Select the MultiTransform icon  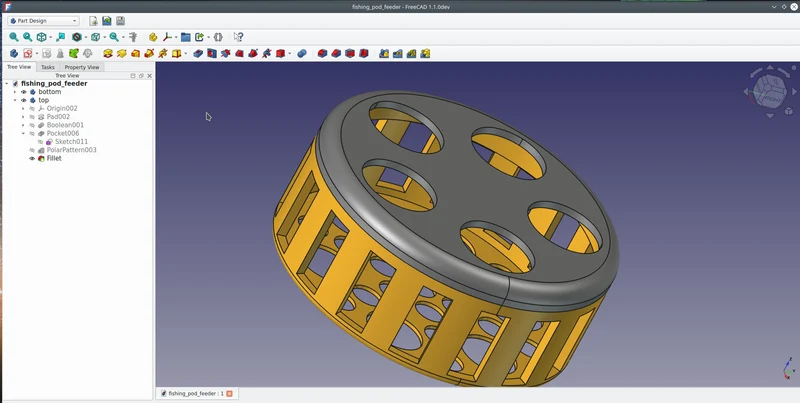point(425,53)
